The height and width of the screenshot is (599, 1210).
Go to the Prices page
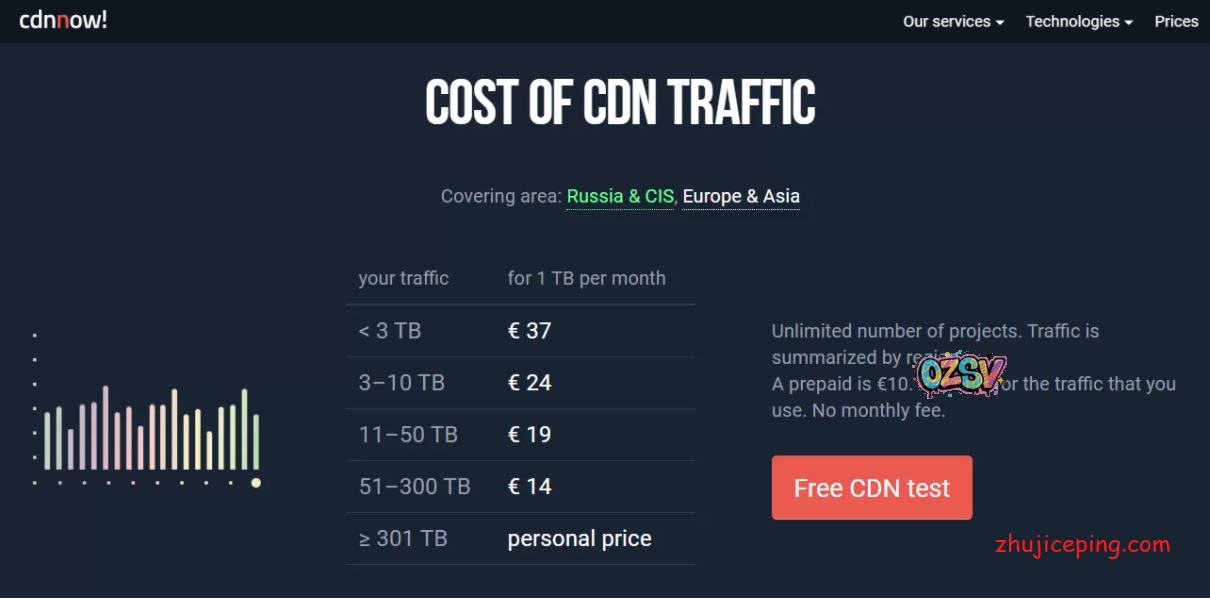[1176, 21]
